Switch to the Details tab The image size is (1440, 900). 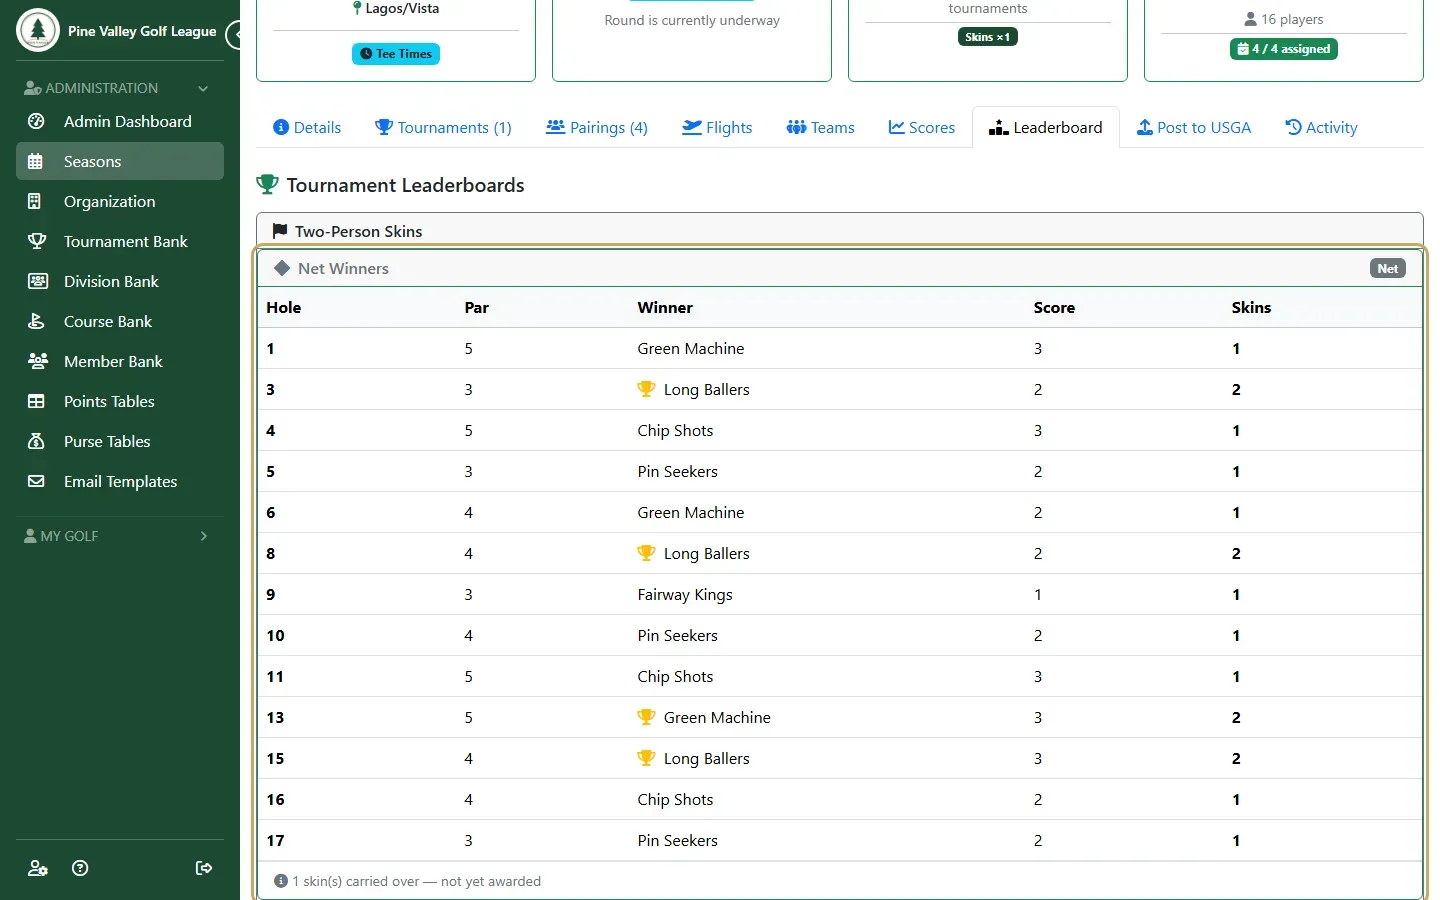pos(307,127)
